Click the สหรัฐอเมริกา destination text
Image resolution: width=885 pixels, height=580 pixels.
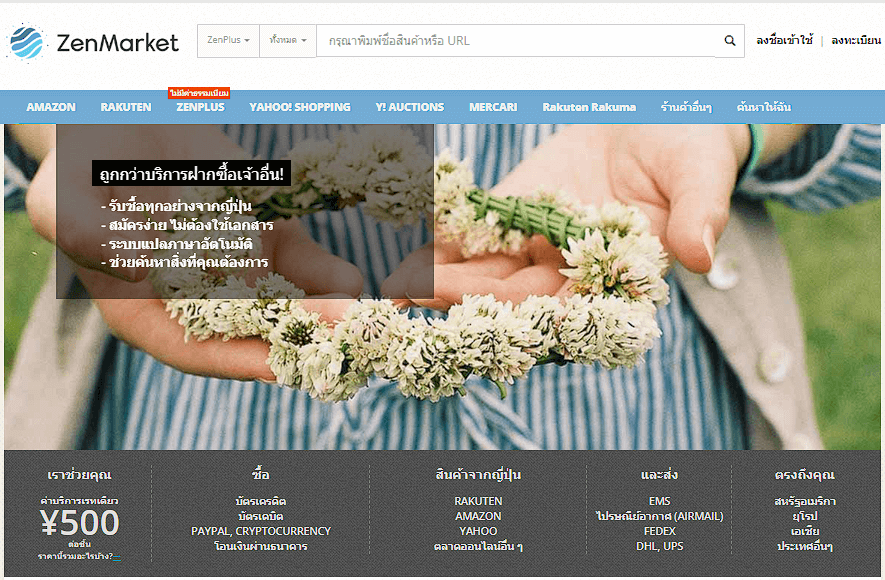(804, 501)
